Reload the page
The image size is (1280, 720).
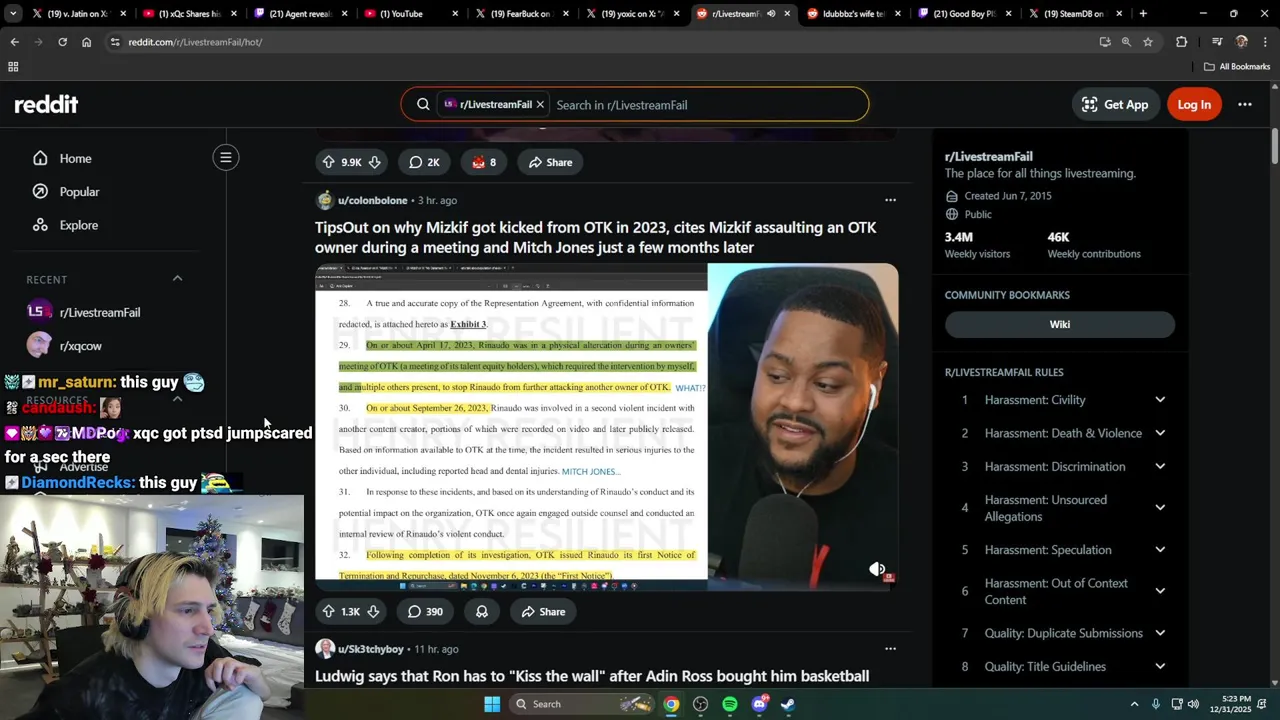click(x=62, y=42)
